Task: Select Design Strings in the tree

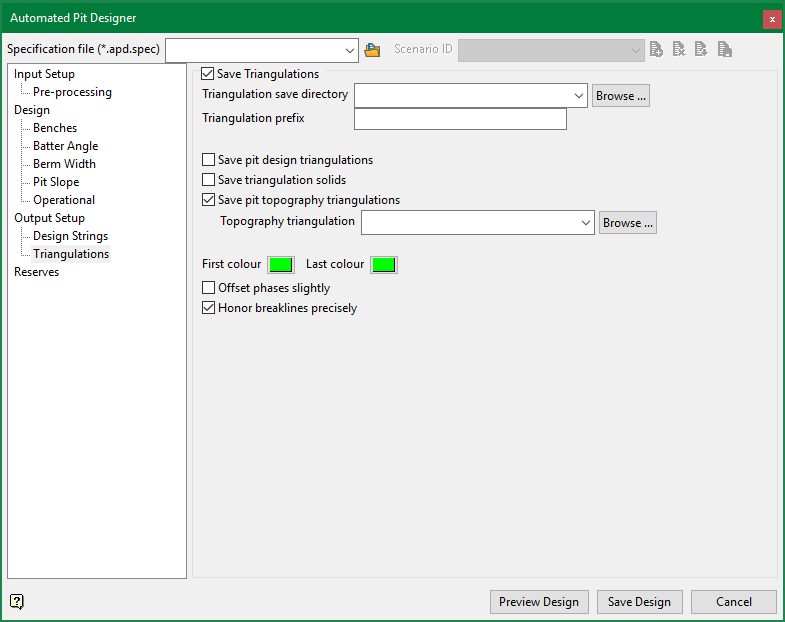Action: pos(70,236)
